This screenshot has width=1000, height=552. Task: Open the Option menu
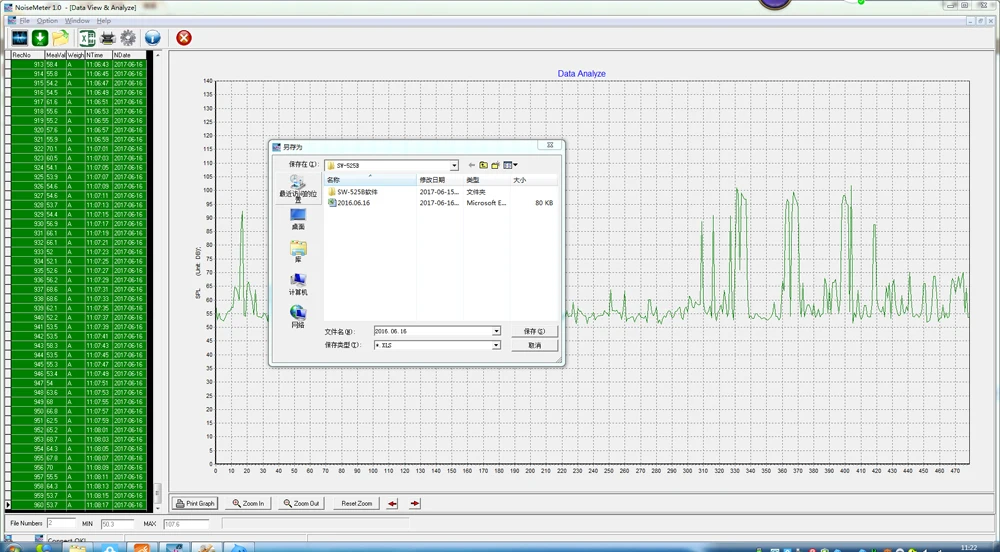click(x=47, y=21)
